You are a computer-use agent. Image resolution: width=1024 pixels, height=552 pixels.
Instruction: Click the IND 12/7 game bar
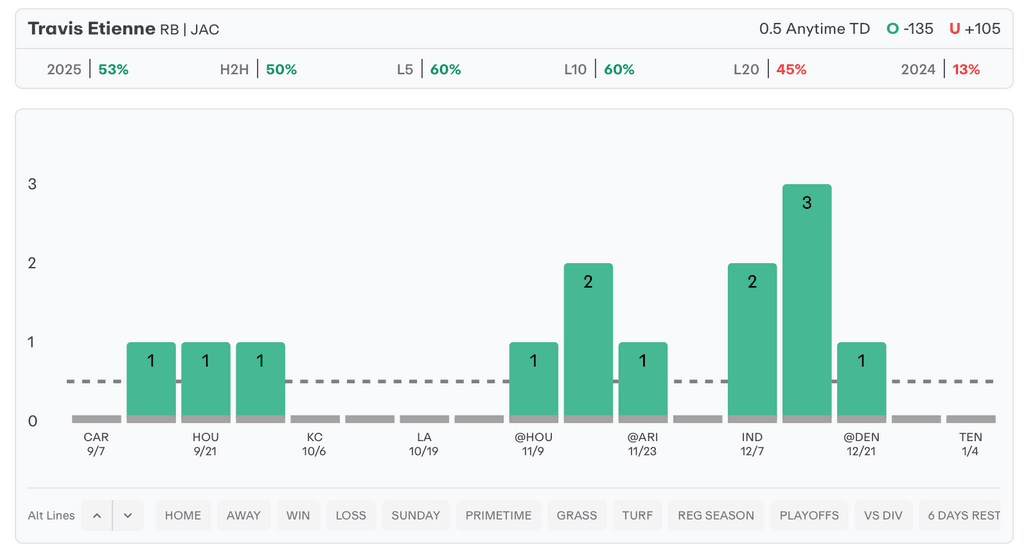pos(752,340)
